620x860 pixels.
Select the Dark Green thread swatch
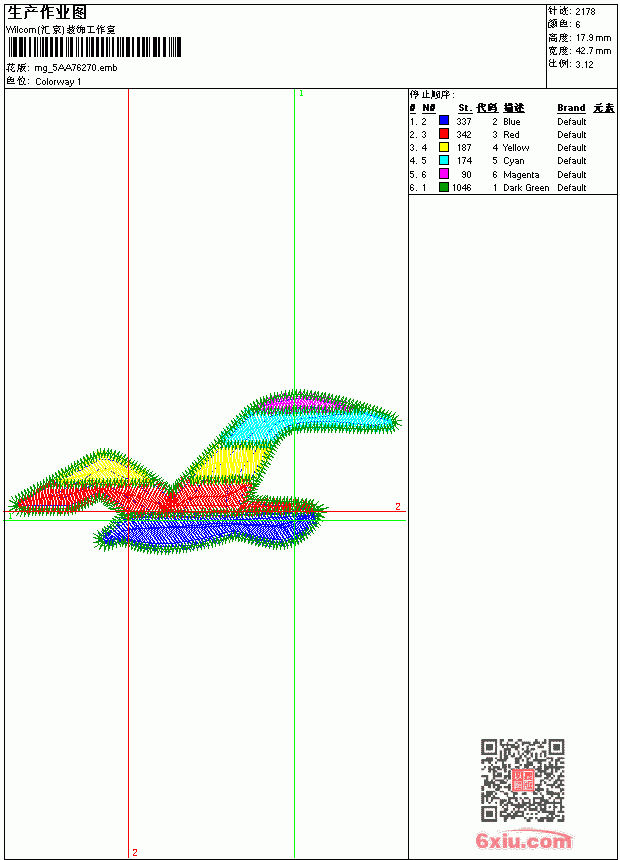pyautogui.click(x=444, y=187)
